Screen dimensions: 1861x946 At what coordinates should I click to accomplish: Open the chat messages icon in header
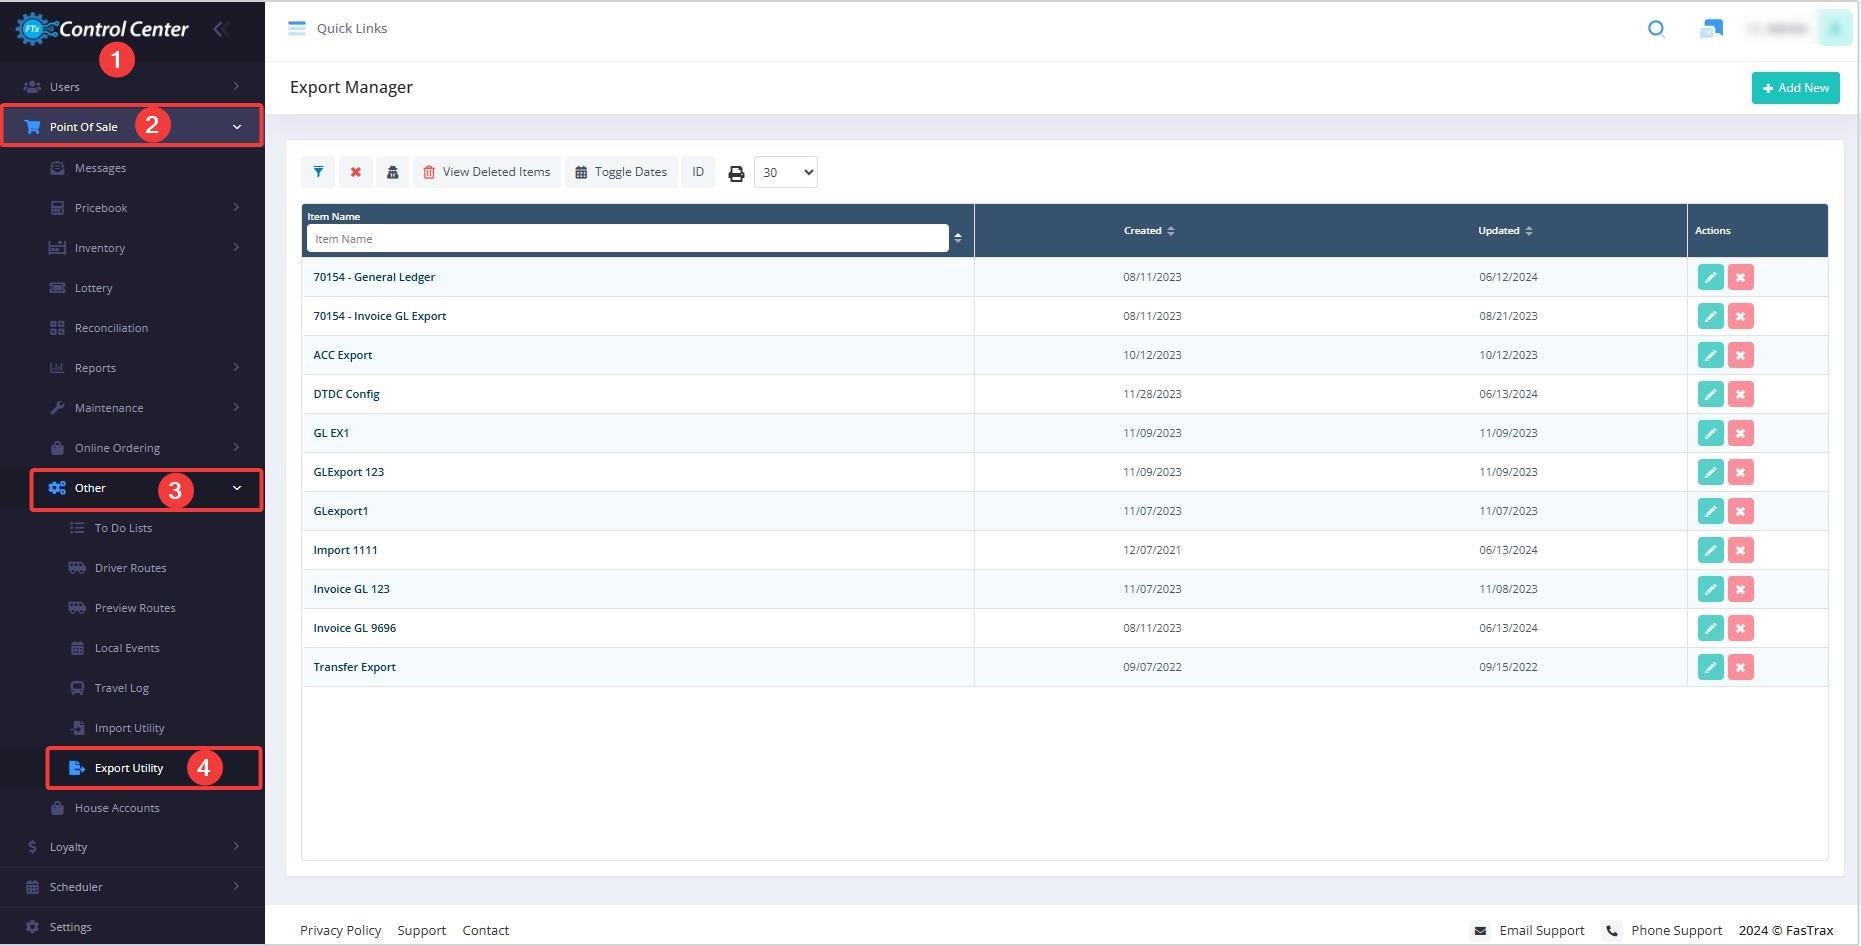1711,29
